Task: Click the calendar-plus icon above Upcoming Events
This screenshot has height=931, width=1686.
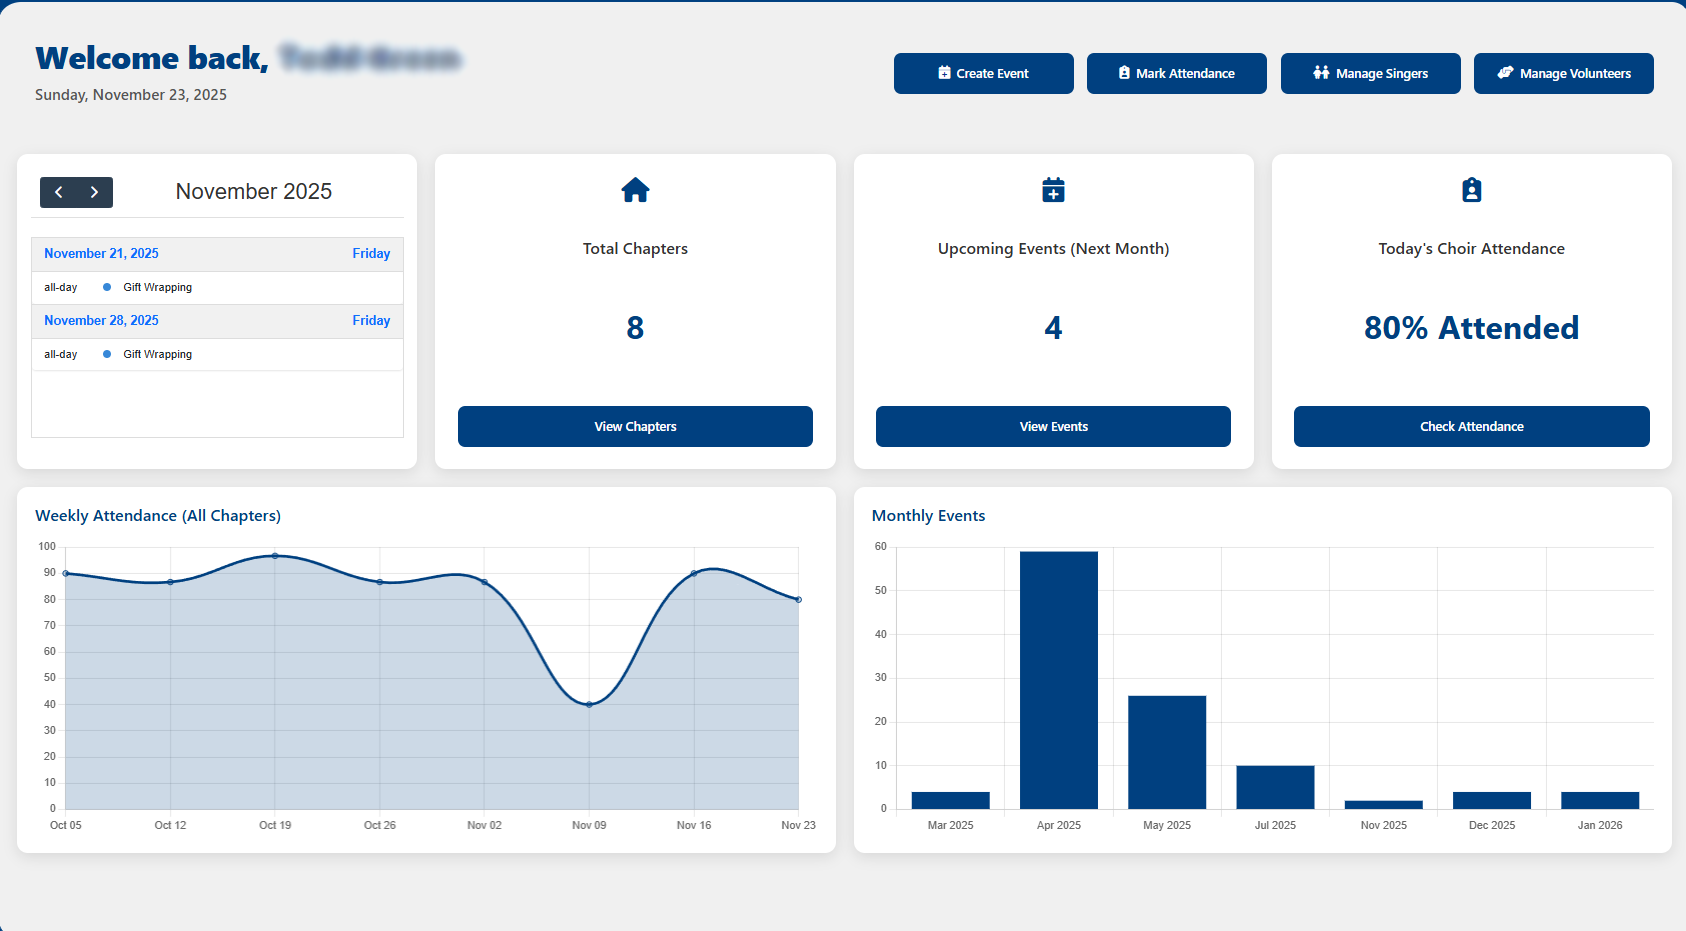Action: tap(1054, 190)
